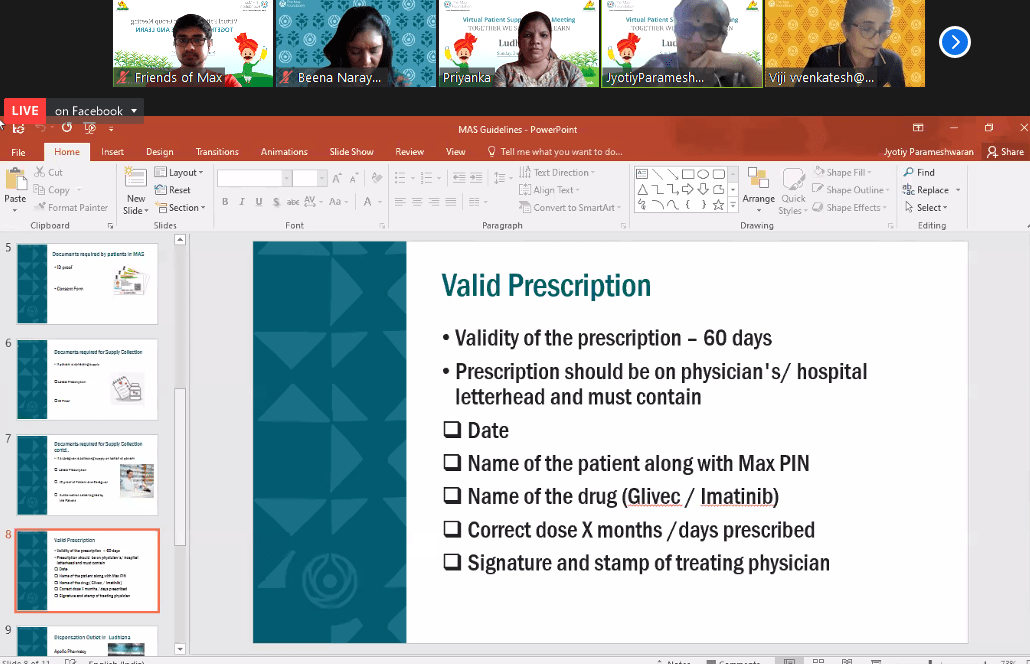Open the Columns dropdown

click(x=478, y=202)
